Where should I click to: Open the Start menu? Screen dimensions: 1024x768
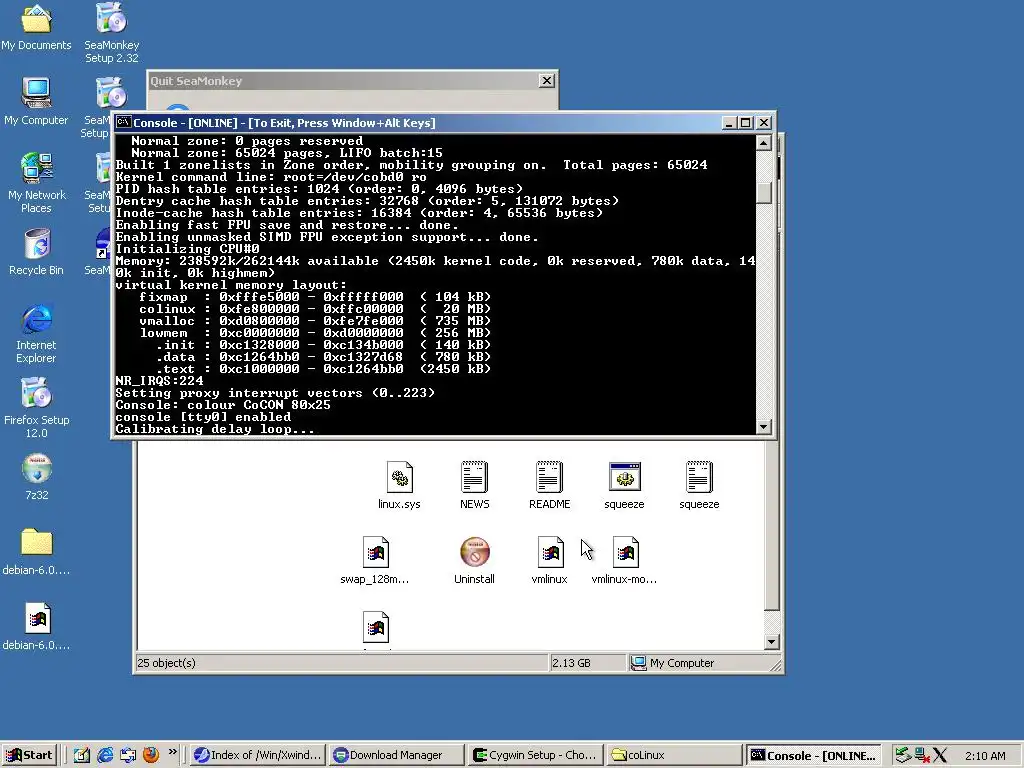coord(29,755)
